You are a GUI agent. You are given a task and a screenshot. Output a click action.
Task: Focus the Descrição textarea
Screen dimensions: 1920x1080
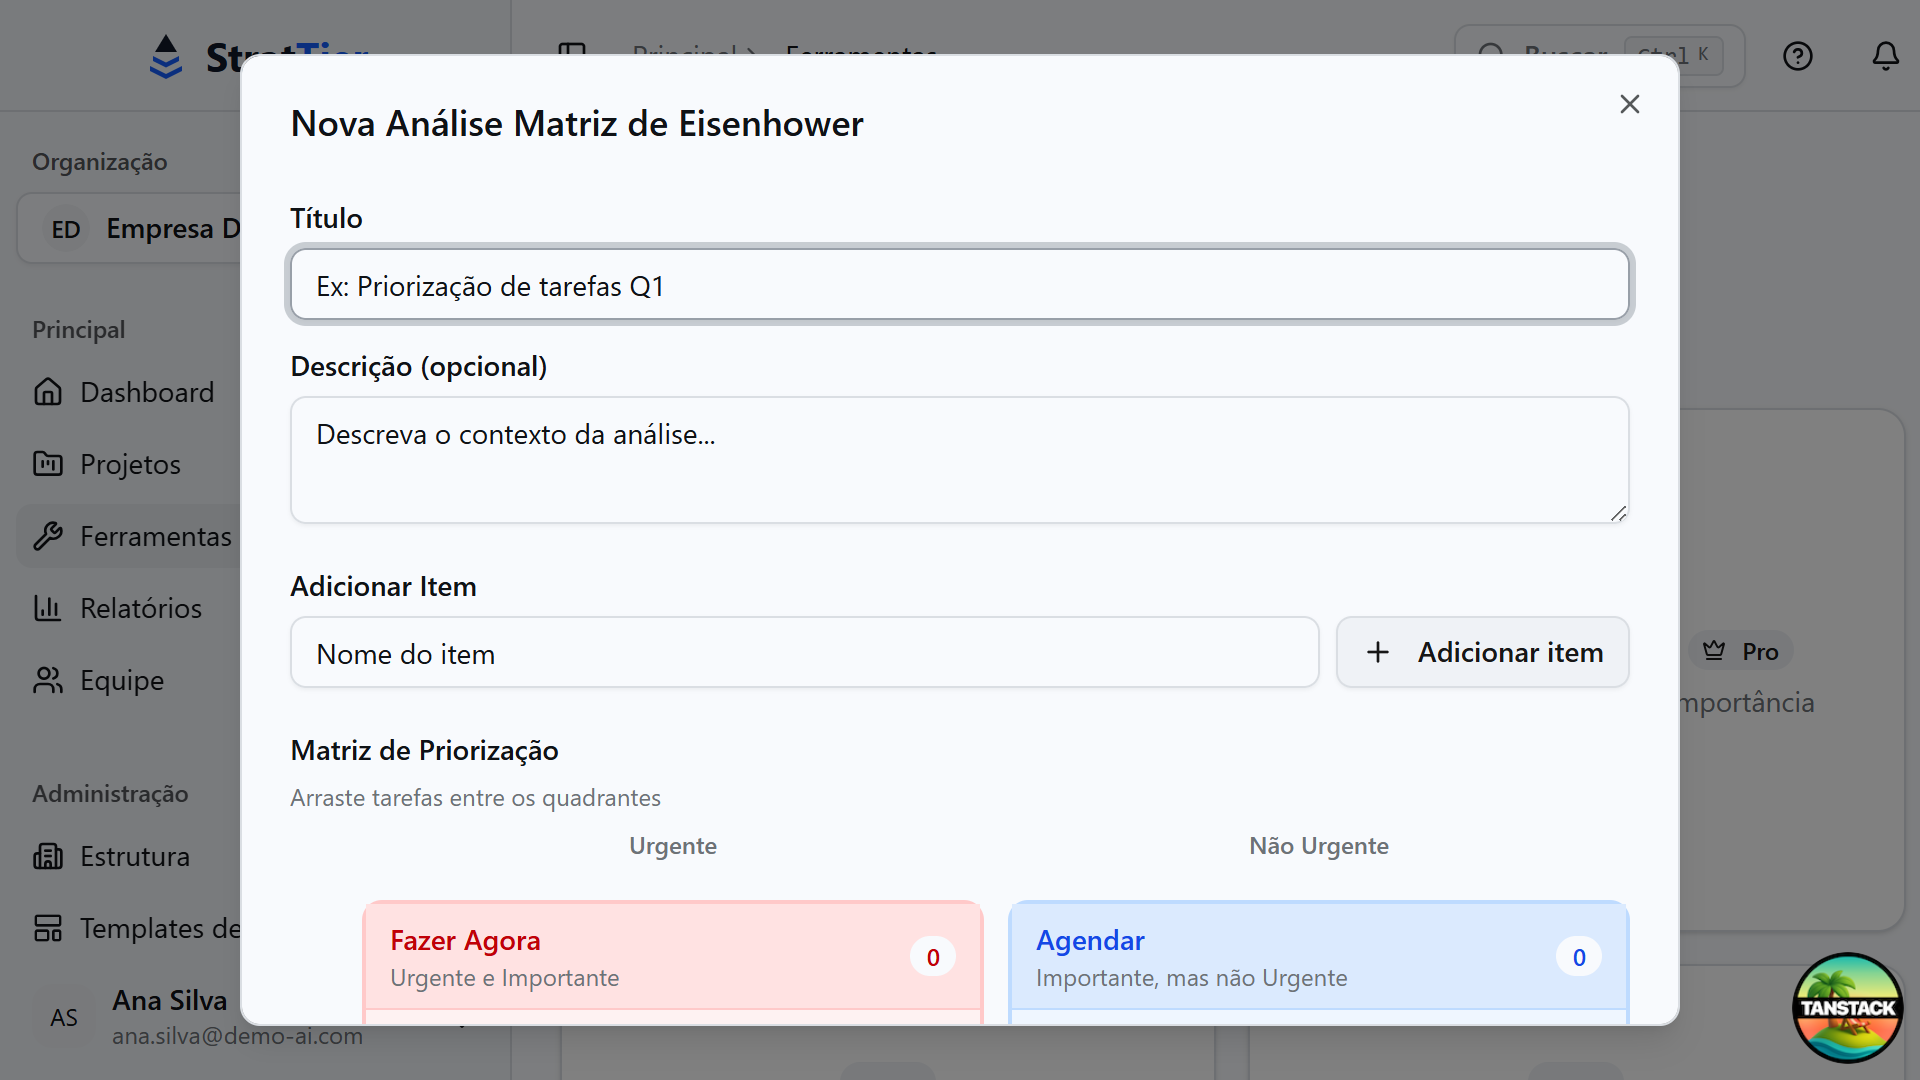959,460
